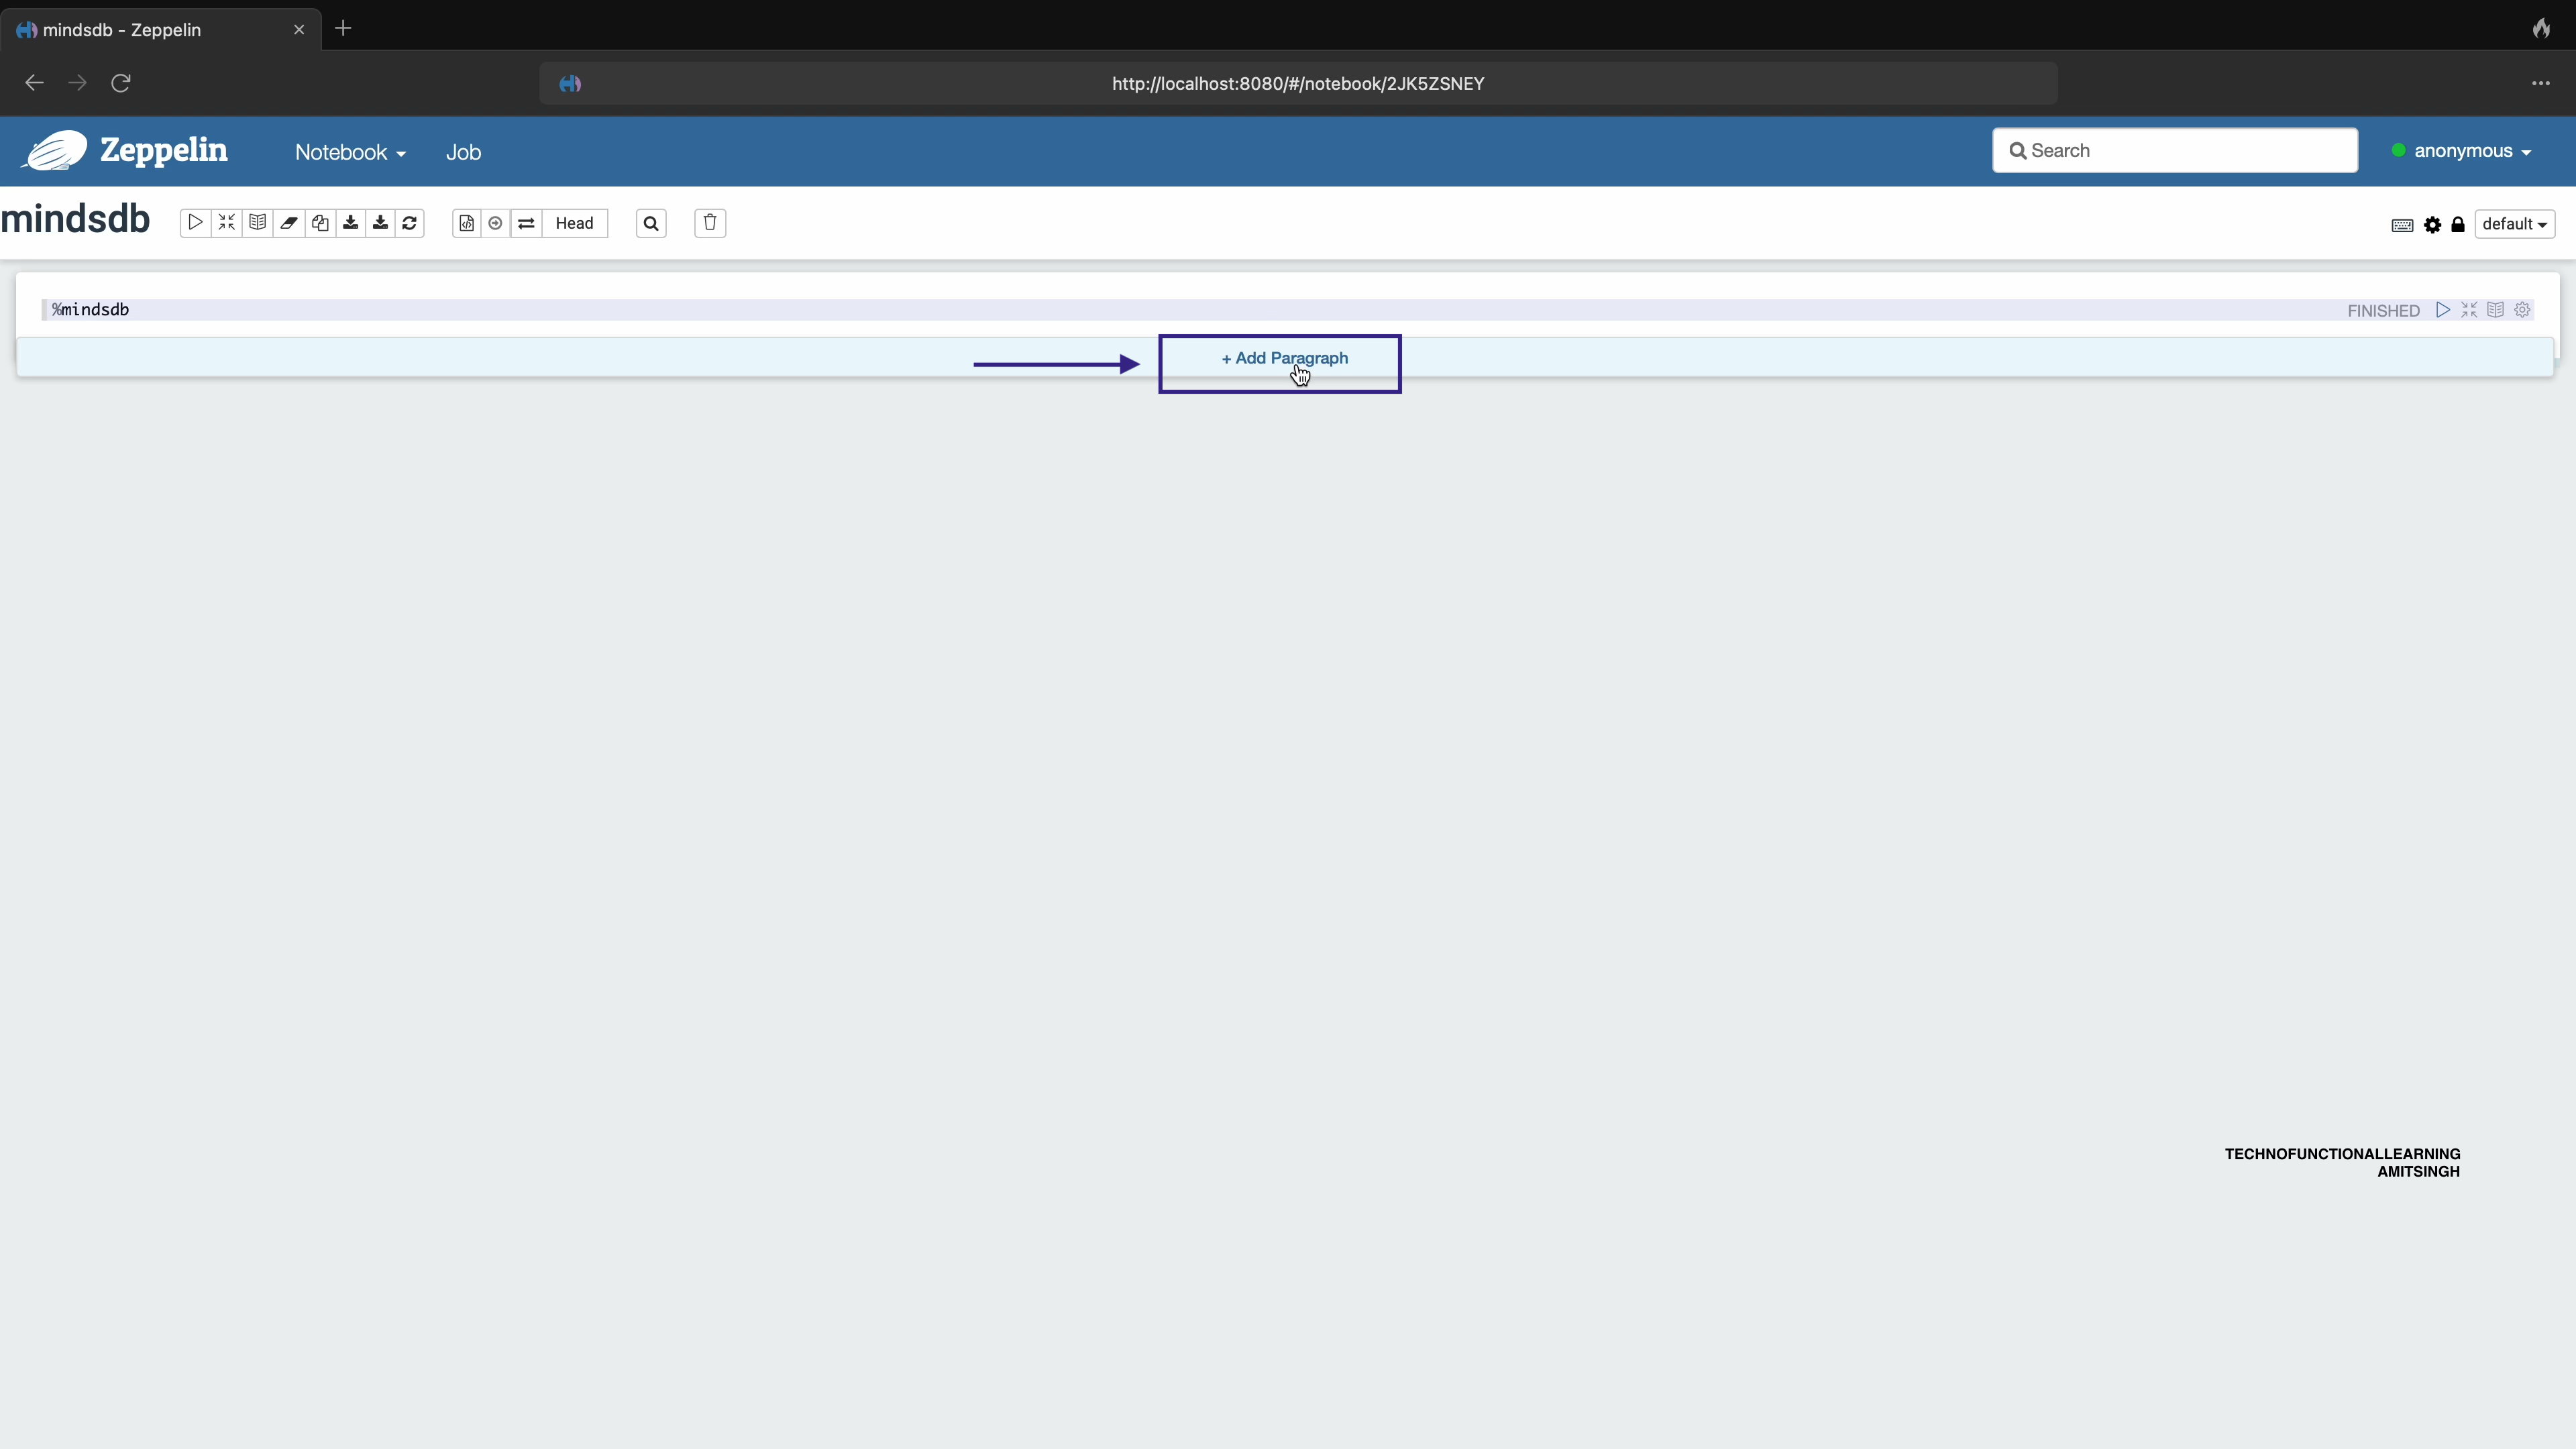Export the notebook using the download icon

point(351,223)
